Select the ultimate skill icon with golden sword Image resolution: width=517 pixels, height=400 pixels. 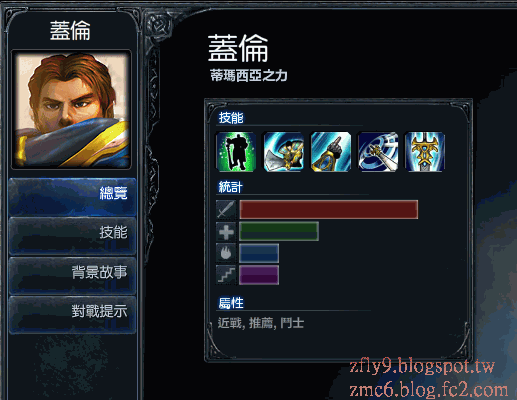(425, 152)
